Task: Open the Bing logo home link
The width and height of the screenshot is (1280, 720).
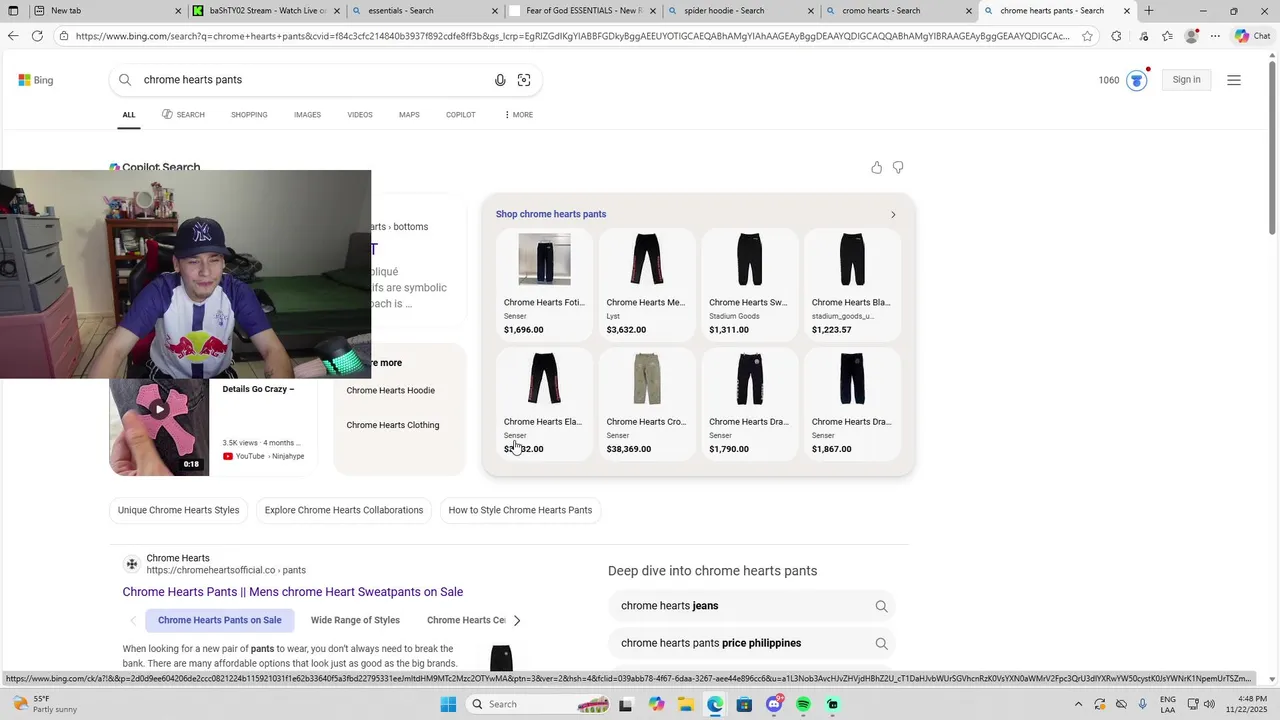Action: pyautogui.click(x=36, y=80)
